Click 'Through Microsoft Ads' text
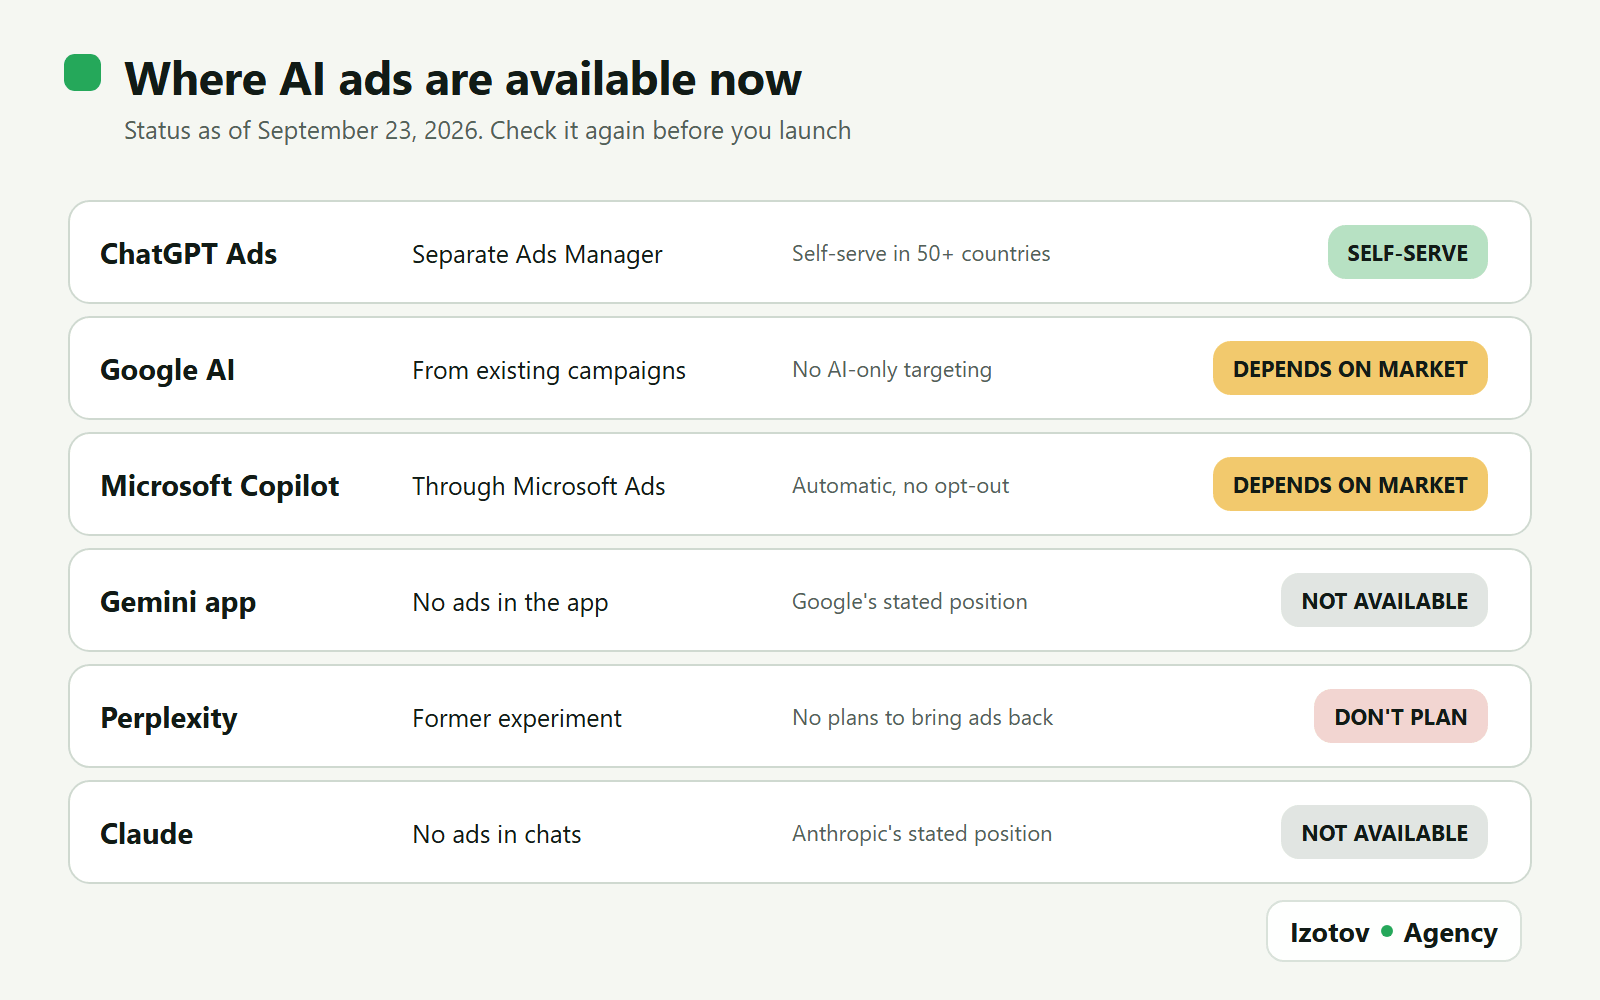 [x=538, y=487]
